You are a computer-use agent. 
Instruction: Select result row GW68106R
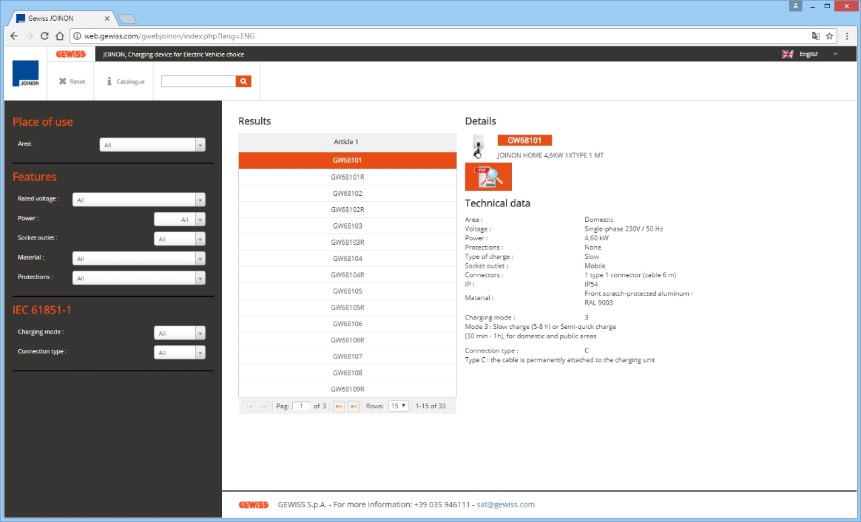tap(347, 340)
